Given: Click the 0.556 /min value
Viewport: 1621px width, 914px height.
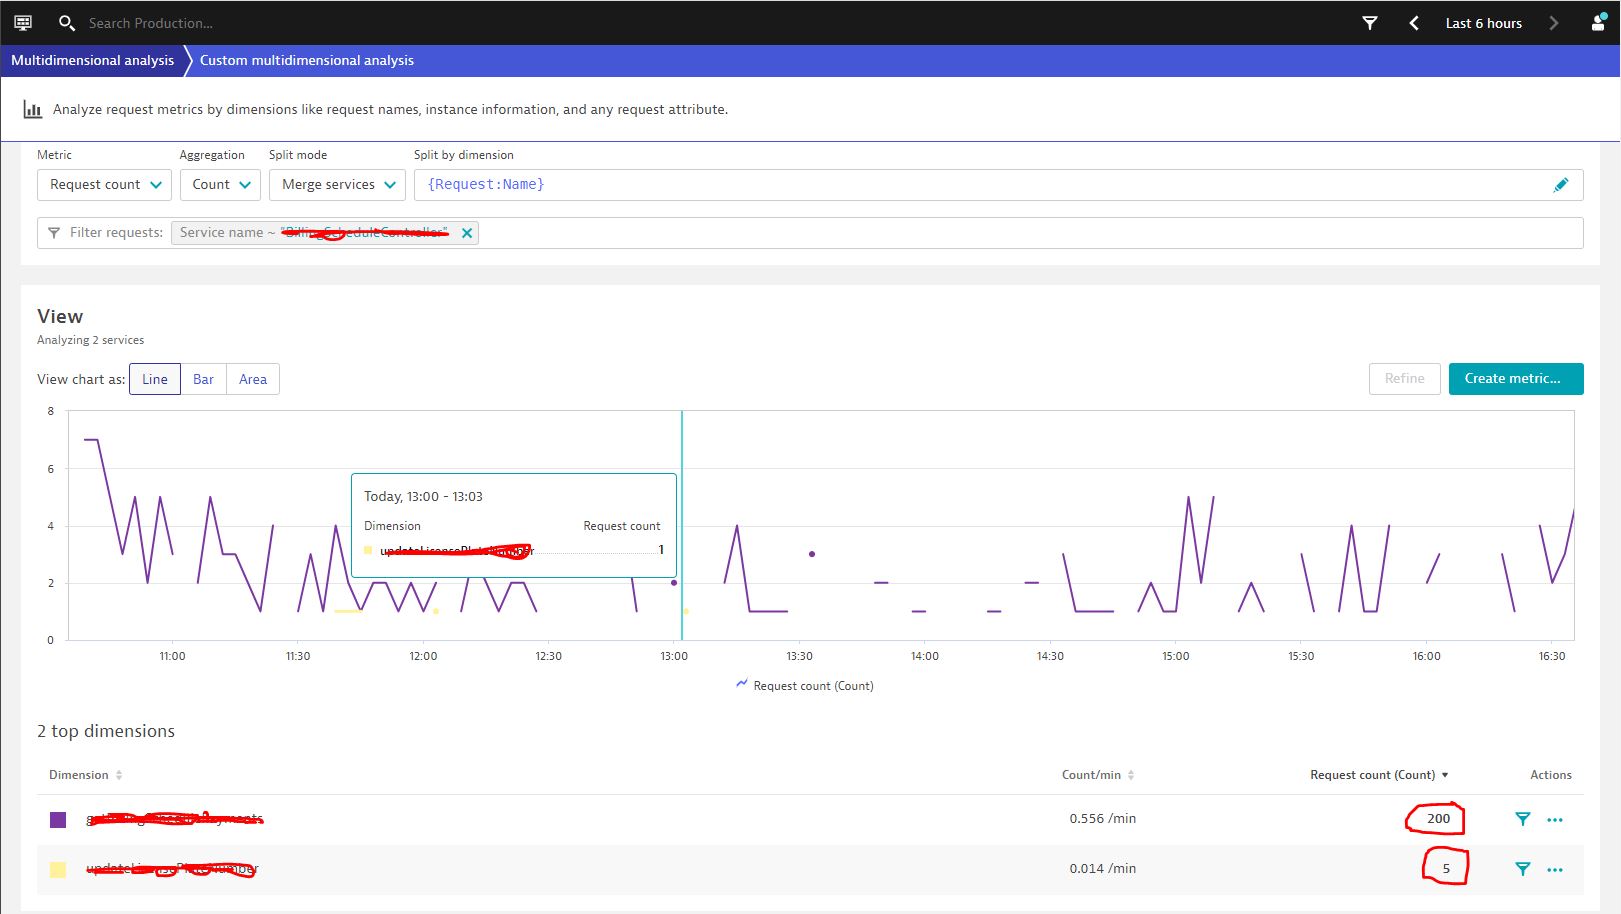Looking at the screenshot, I should [1102, 818].
